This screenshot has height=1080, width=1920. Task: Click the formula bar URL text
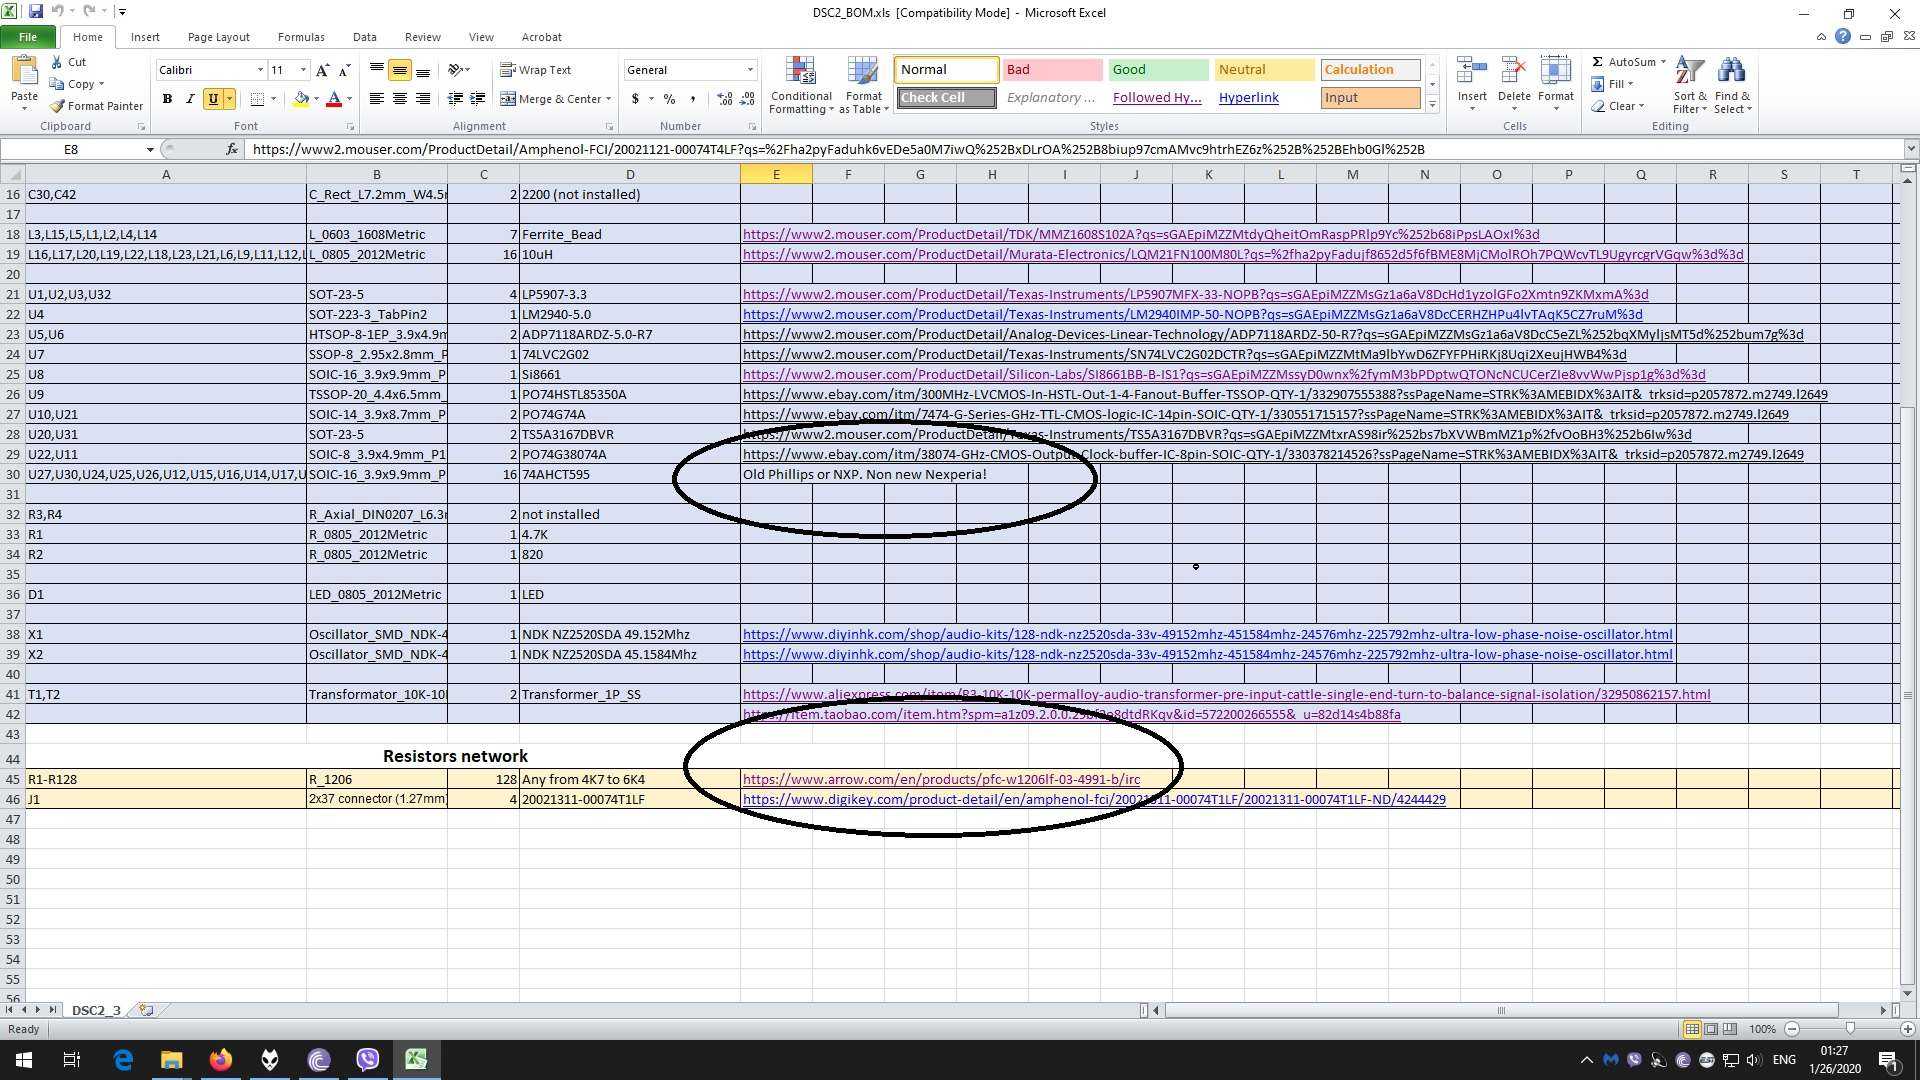(838, 149)
